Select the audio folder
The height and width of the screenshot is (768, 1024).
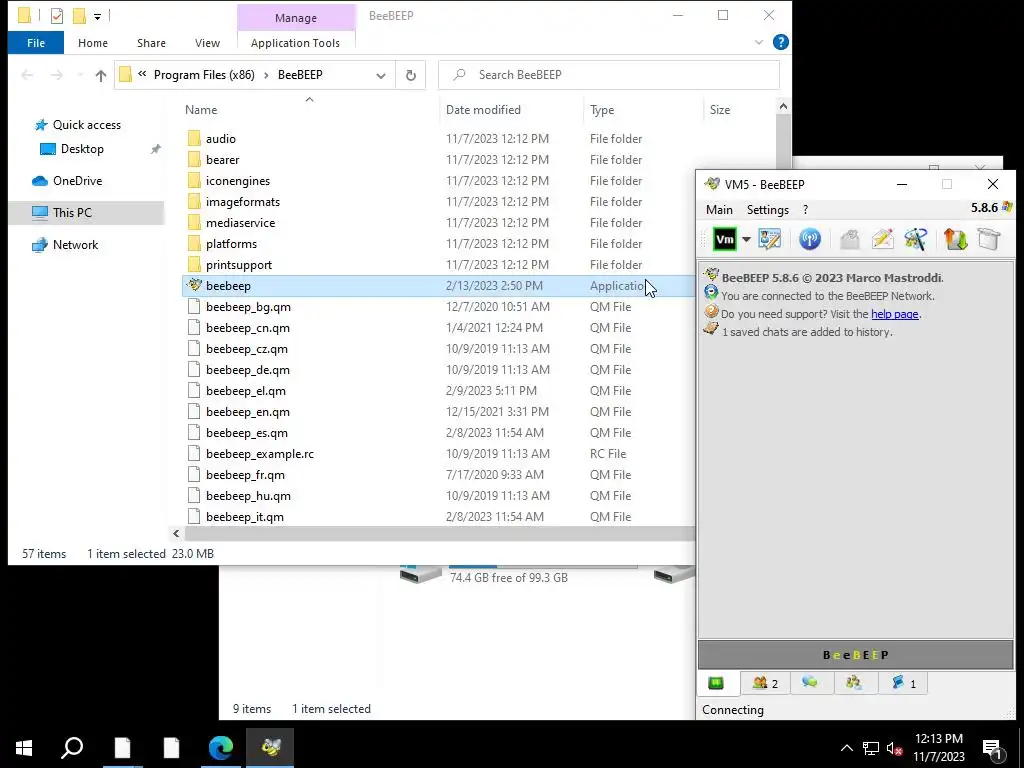coord(221,138)
